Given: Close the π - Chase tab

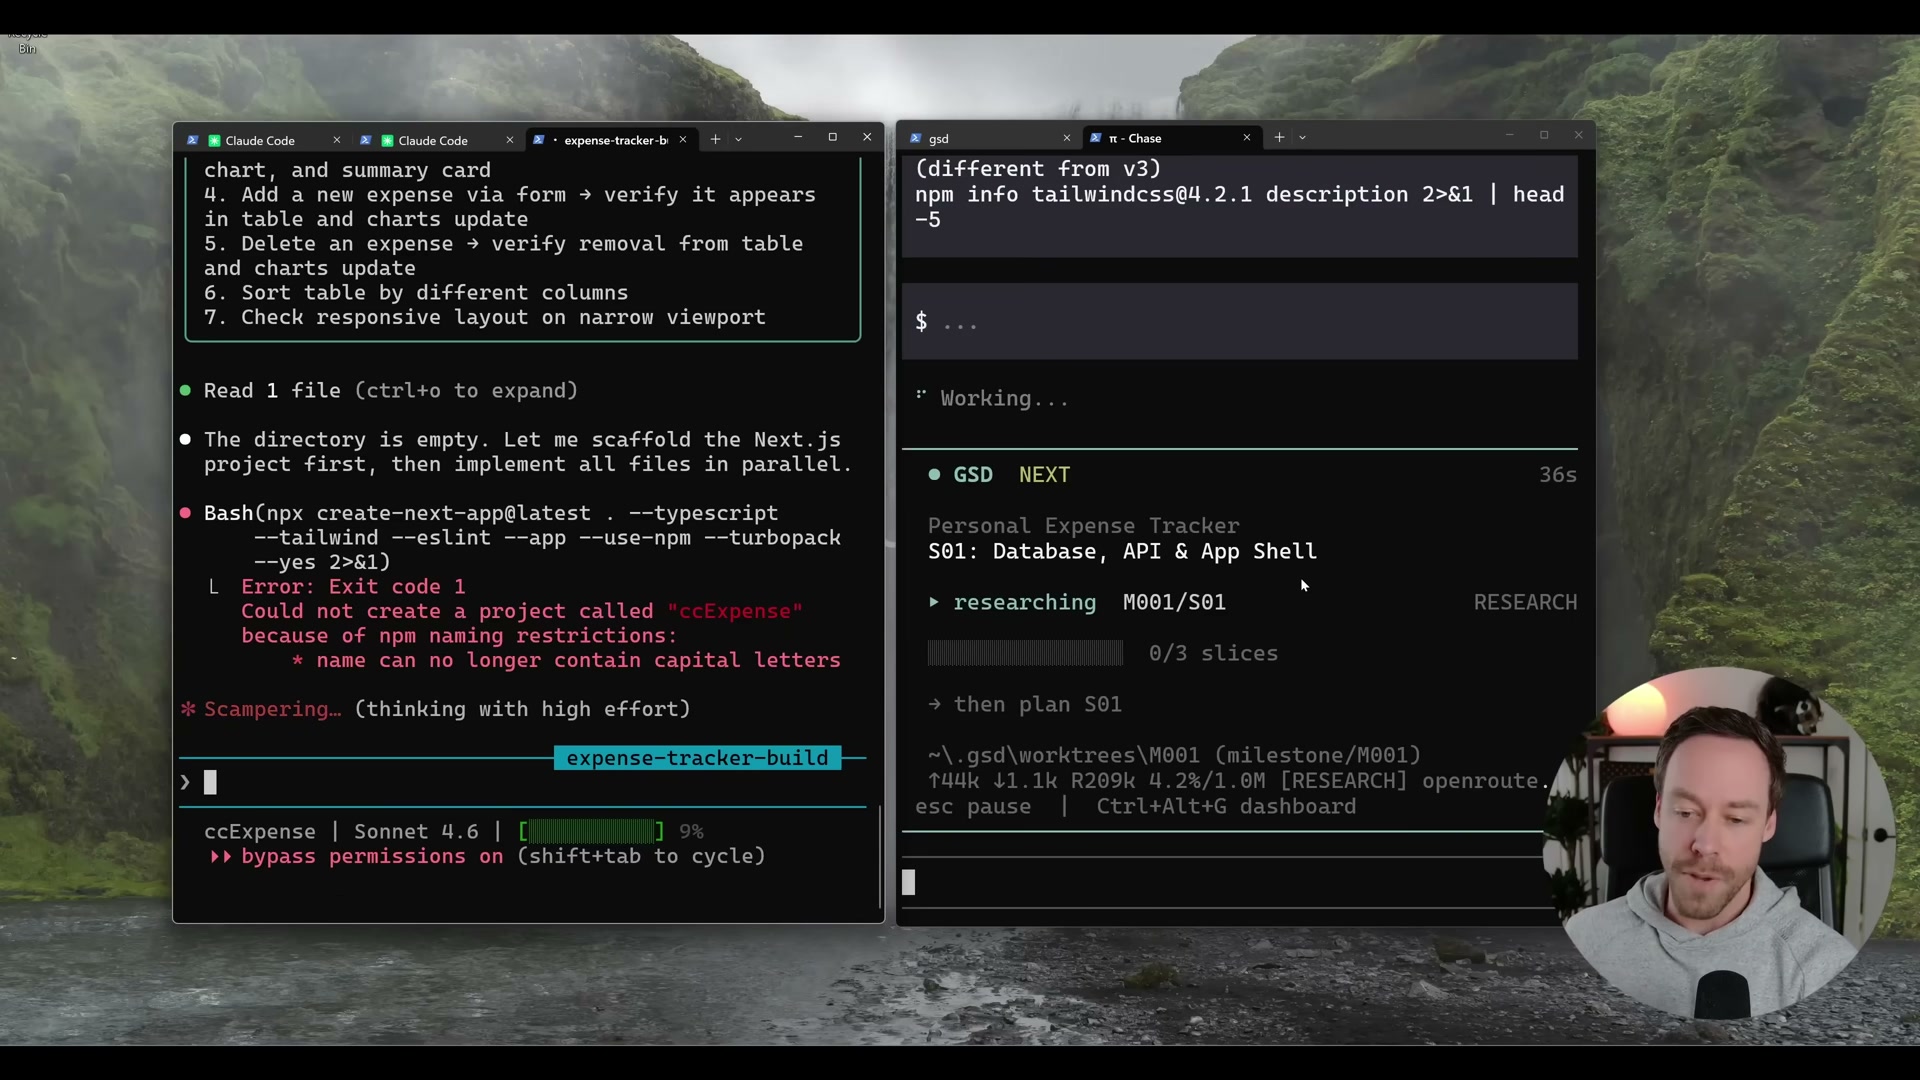Looking at the screenshot, I should click(x=1247, y=138).
